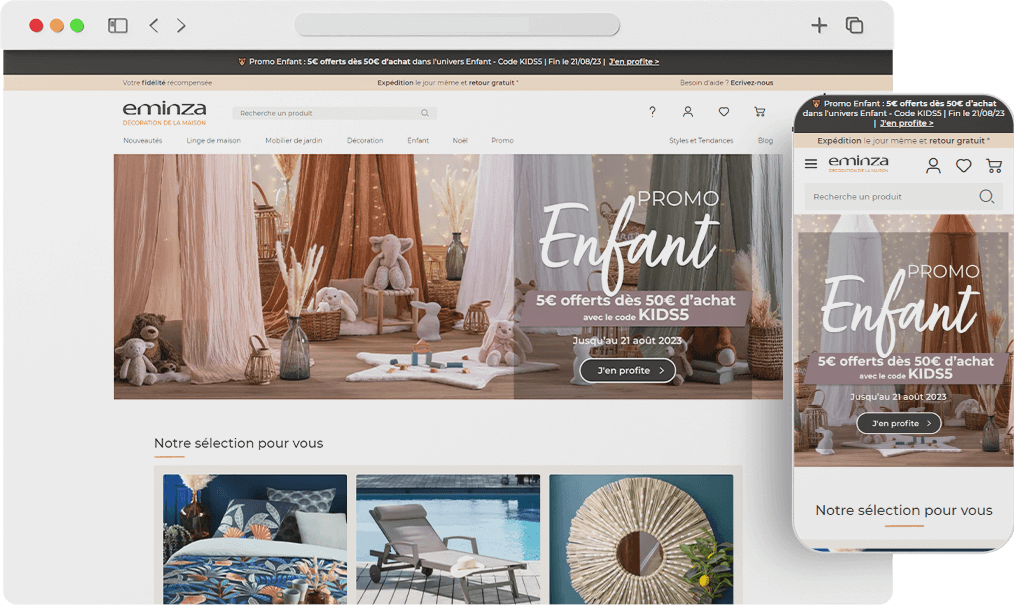The height and width of the screenshot is (605, 1014).
Task: Toggle the browser sidebar panel icon
Action: 118,25
